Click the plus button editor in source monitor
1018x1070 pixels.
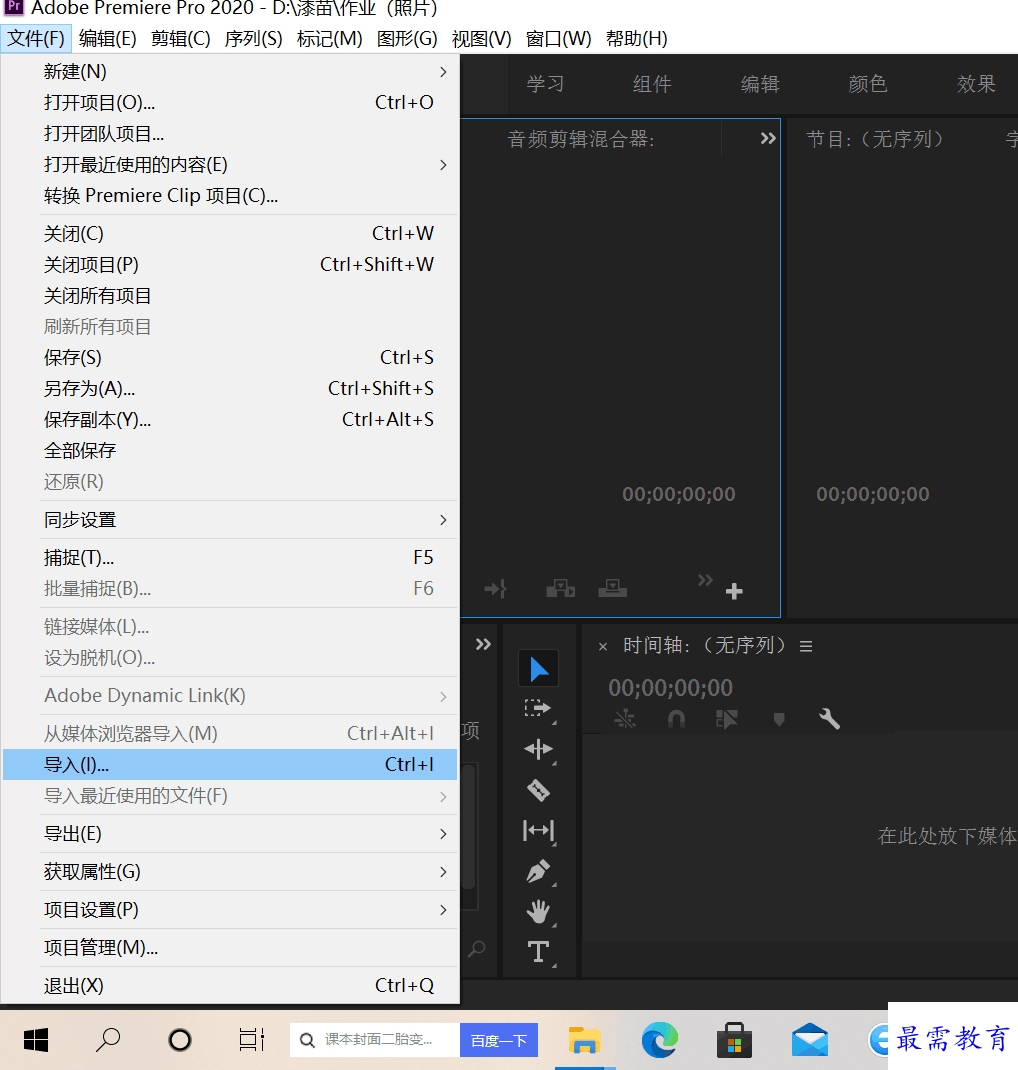pyautogui.click(x=734, y=591)
